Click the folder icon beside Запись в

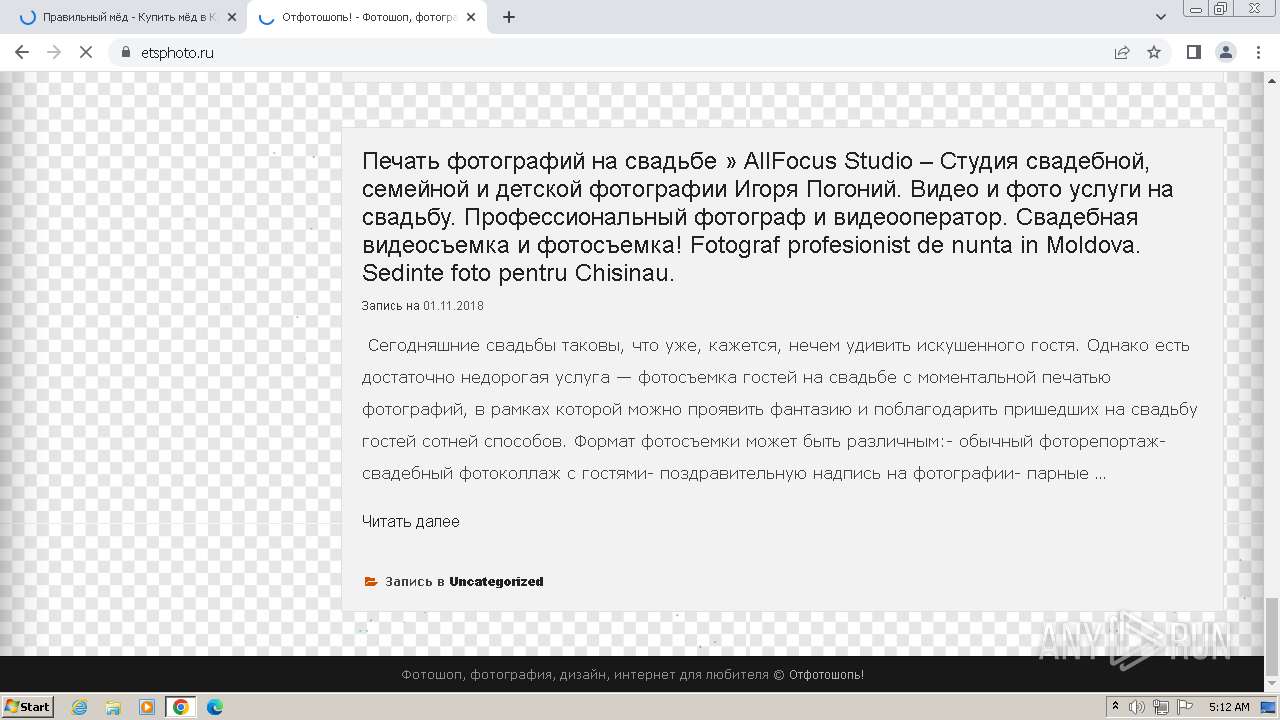[371, 581]
